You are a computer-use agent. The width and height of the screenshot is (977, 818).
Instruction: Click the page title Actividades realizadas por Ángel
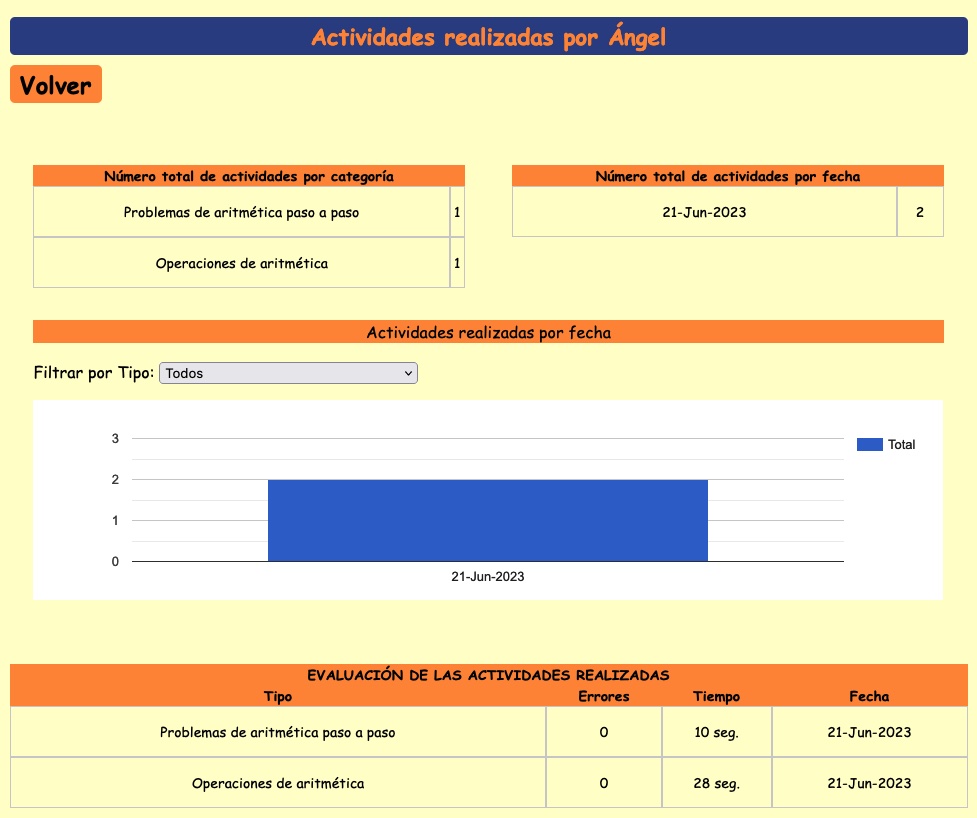[x=488, y=37]
